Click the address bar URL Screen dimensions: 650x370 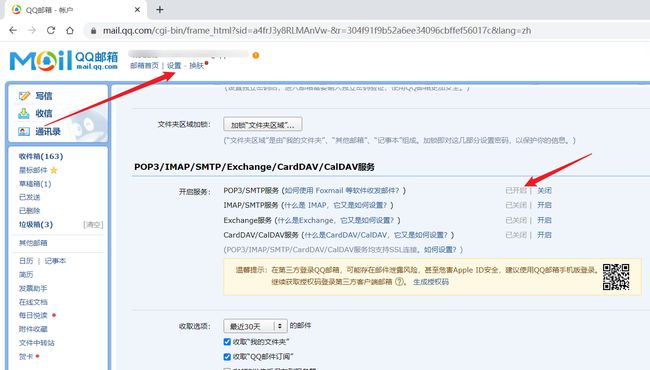317,31
